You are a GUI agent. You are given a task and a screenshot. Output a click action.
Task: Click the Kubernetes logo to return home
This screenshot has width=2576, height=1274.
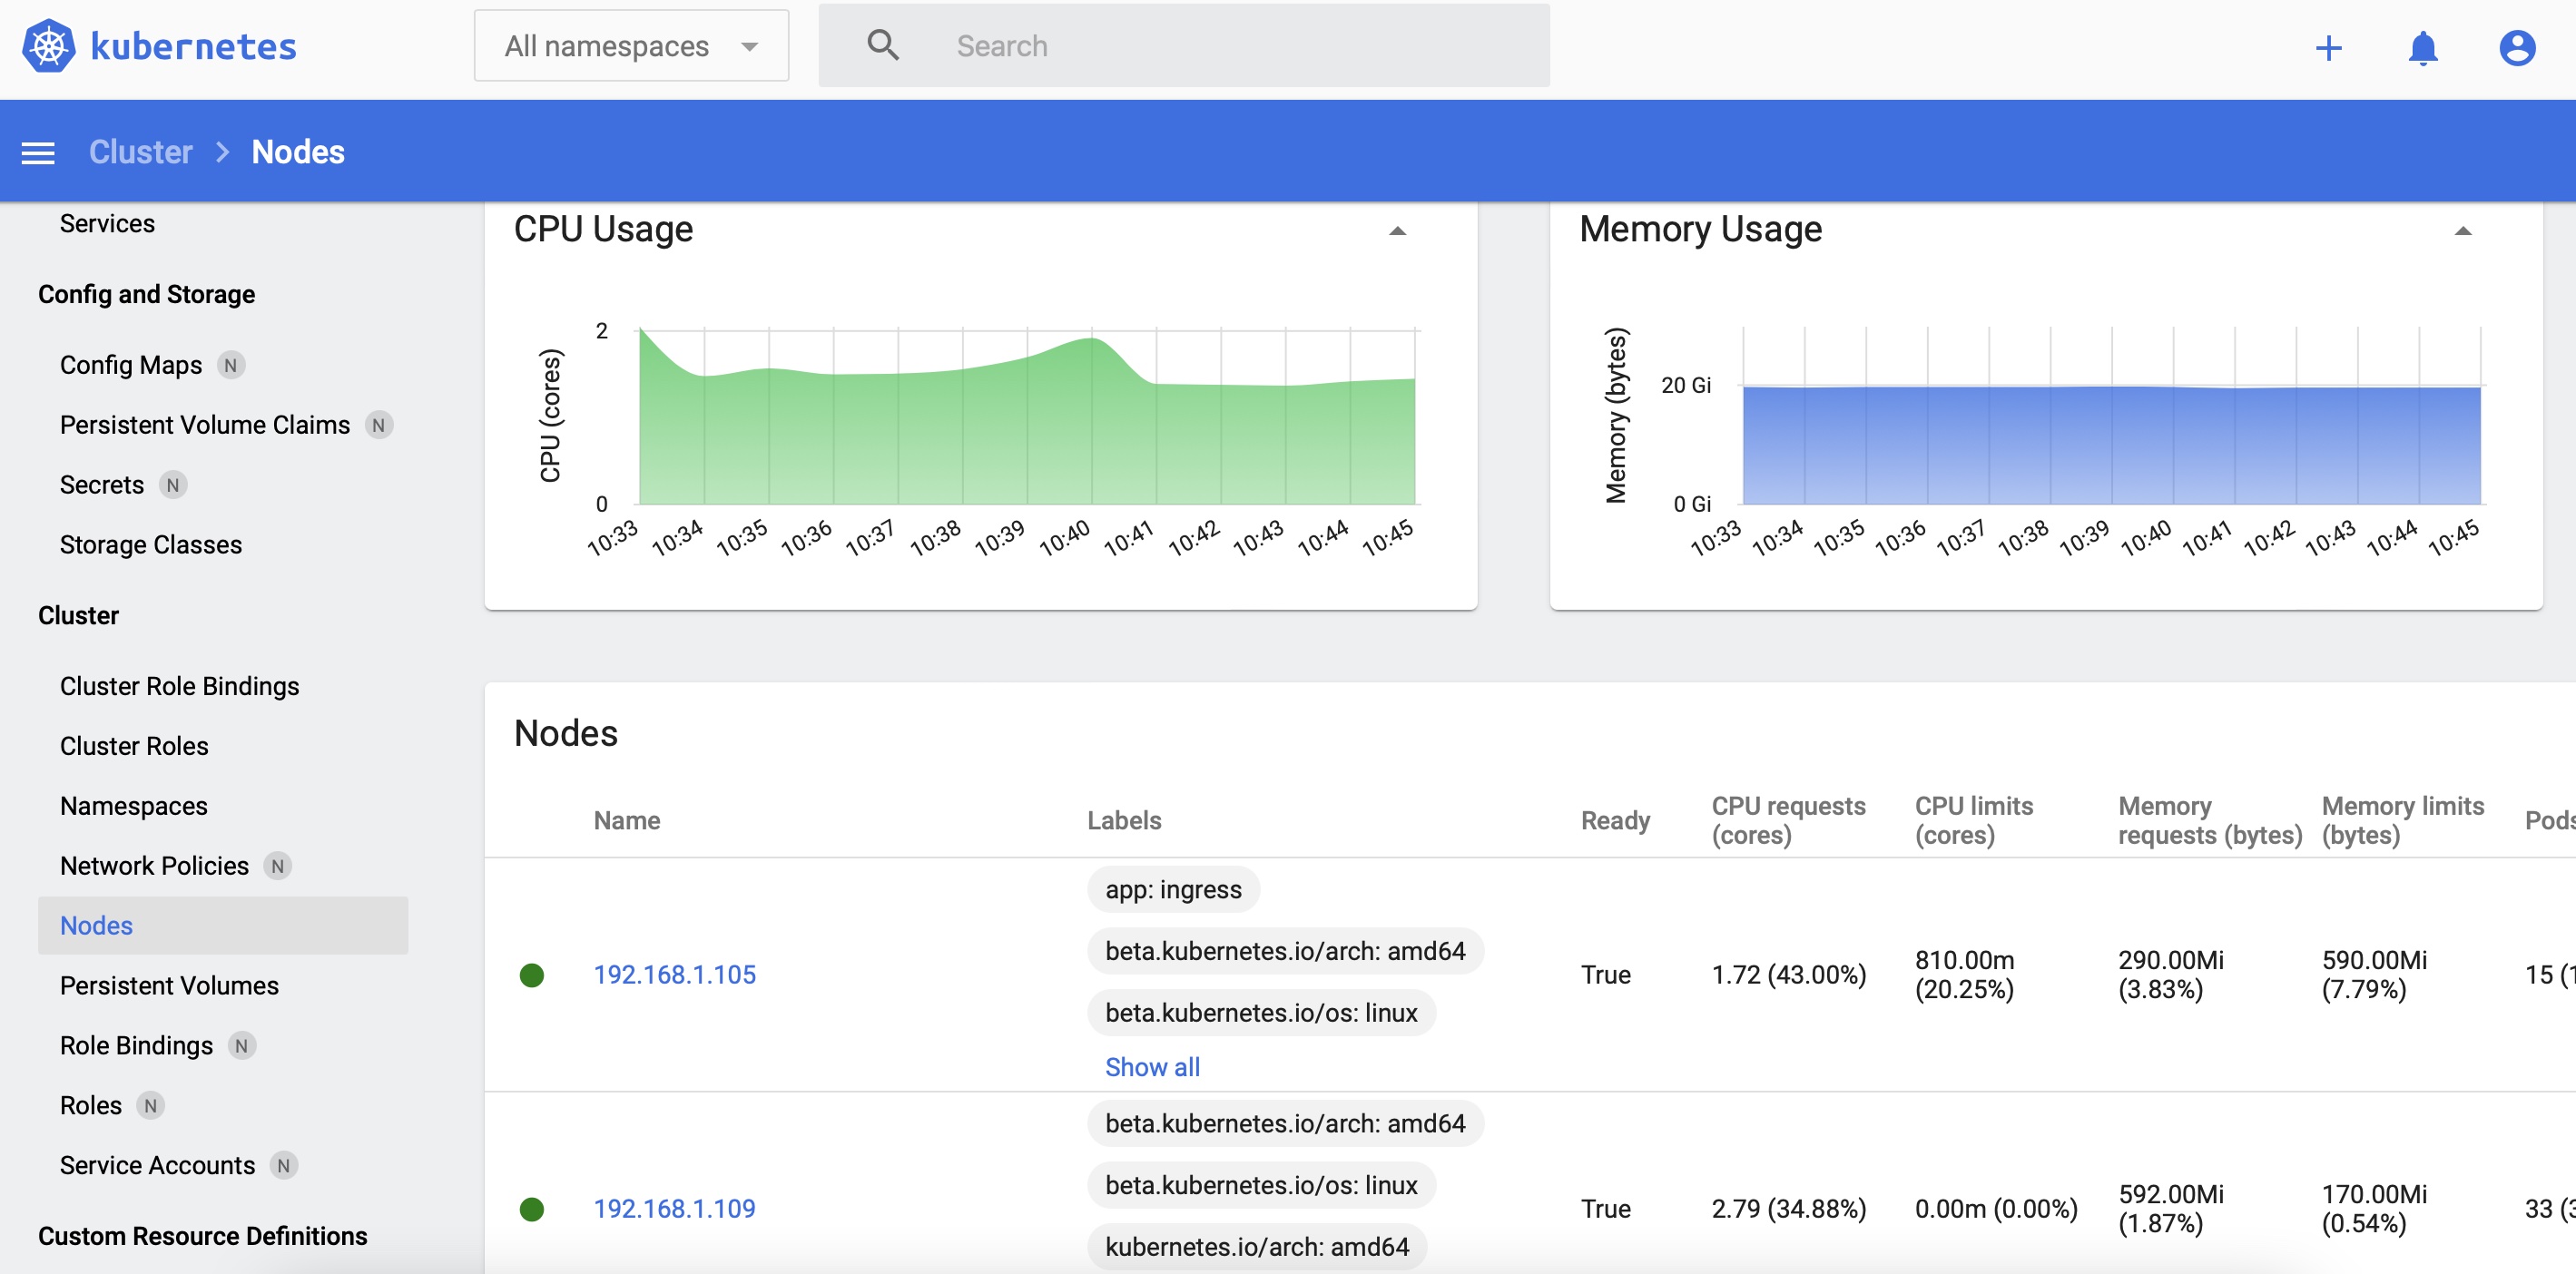pos(49,44)
